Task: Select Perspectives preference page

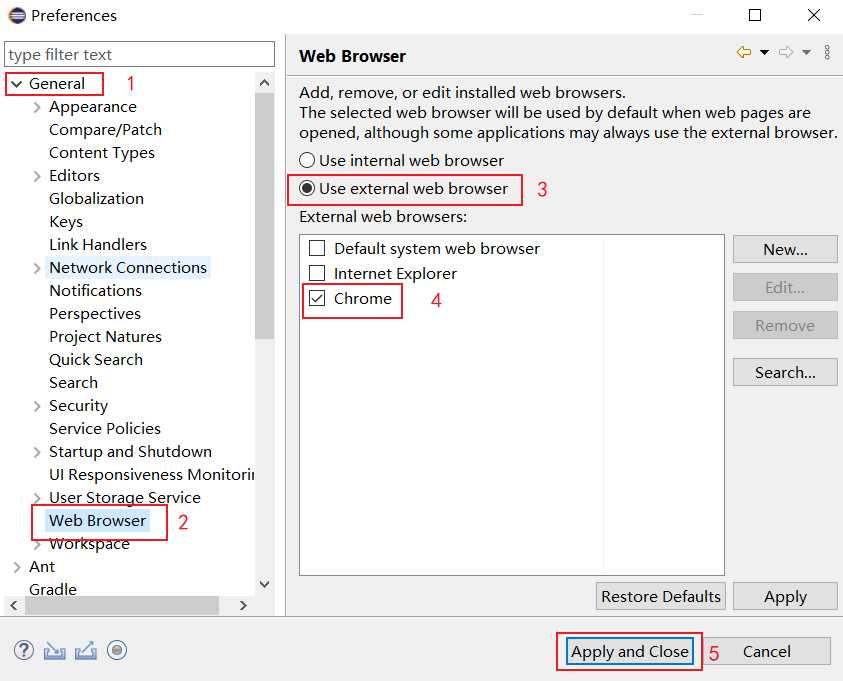Action: (x=95, y=313)
